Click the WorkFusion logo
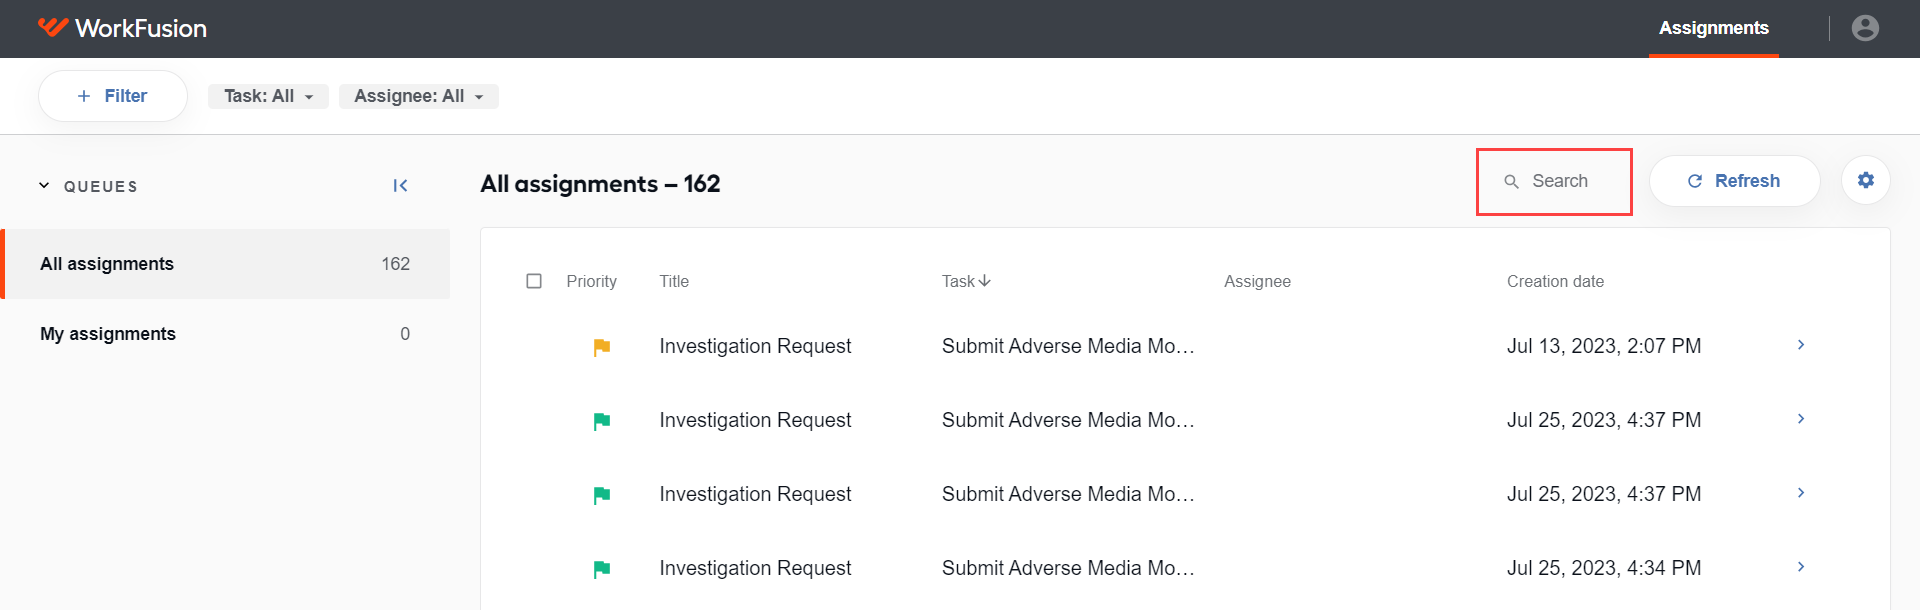Screen dimensions: 1920x610 122,28
